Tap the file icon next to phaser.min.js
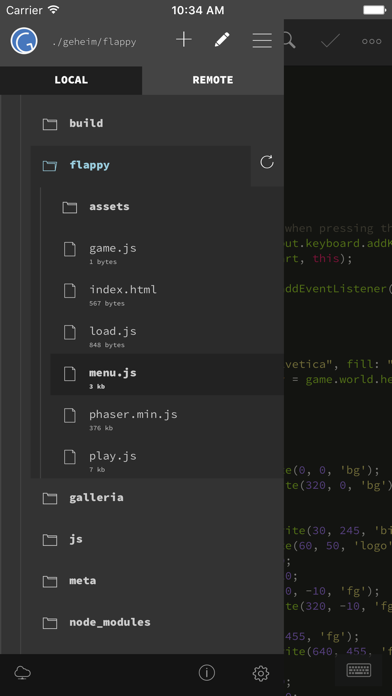 point(70,415)
